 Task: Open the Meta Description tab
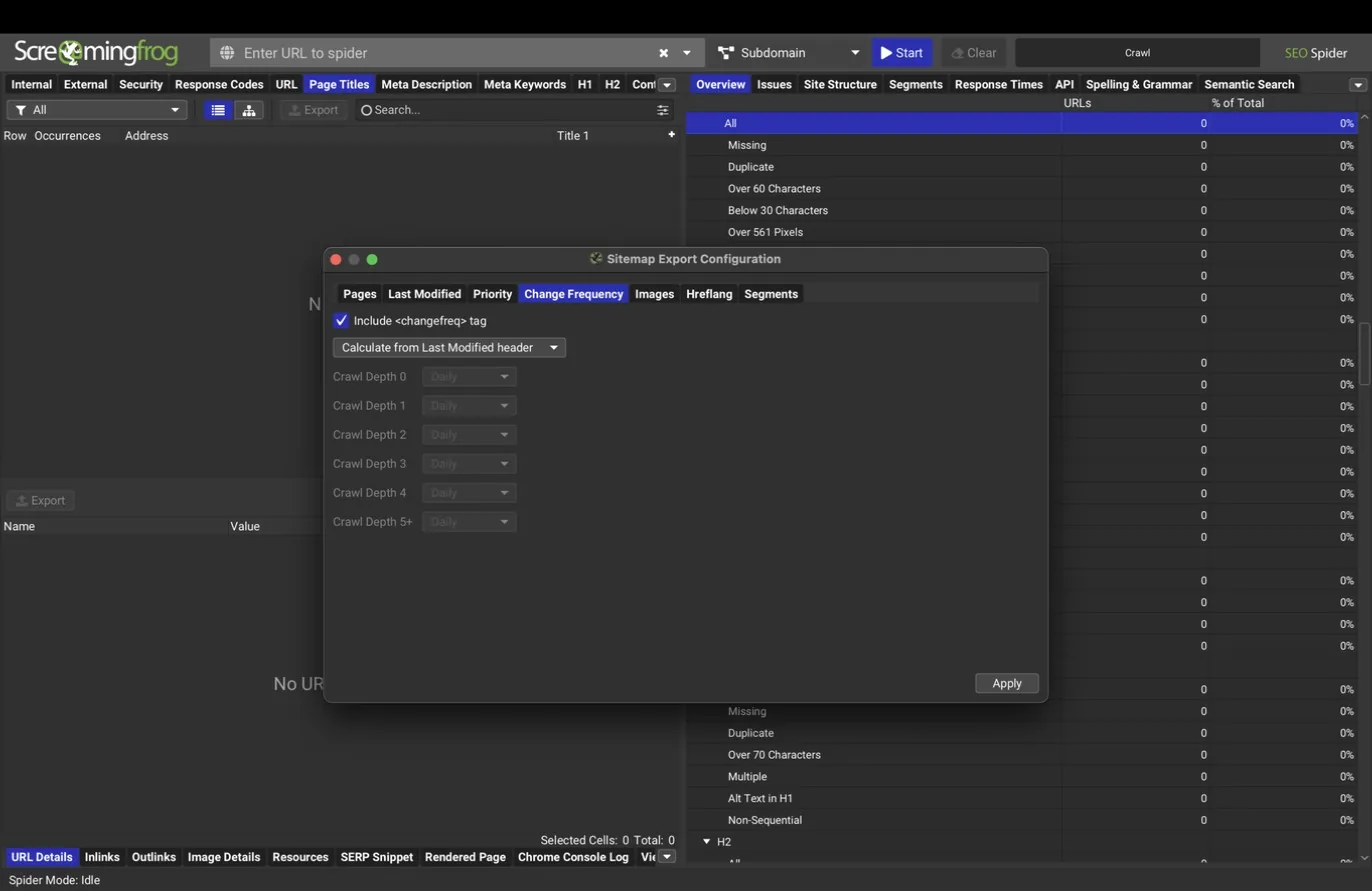pos(426,85)
